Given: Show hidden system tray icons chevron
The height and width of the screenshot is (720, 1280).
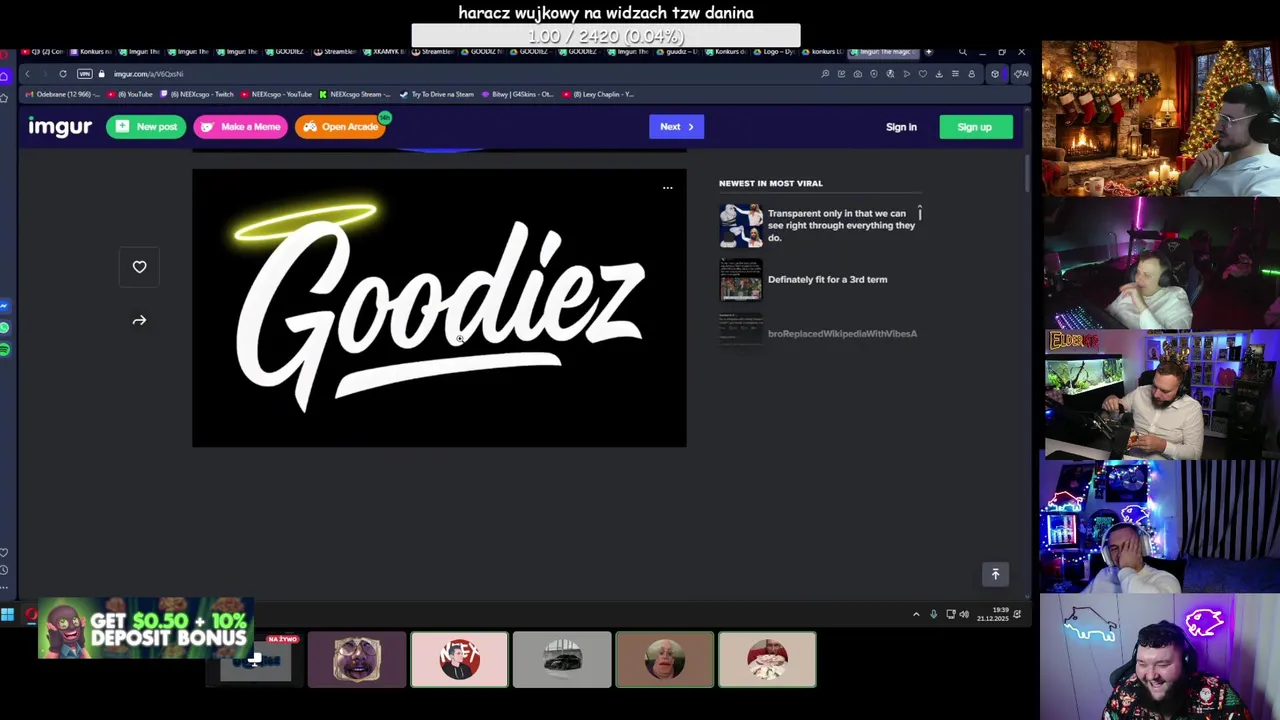Looking at the screenshot, I should 916,615.
